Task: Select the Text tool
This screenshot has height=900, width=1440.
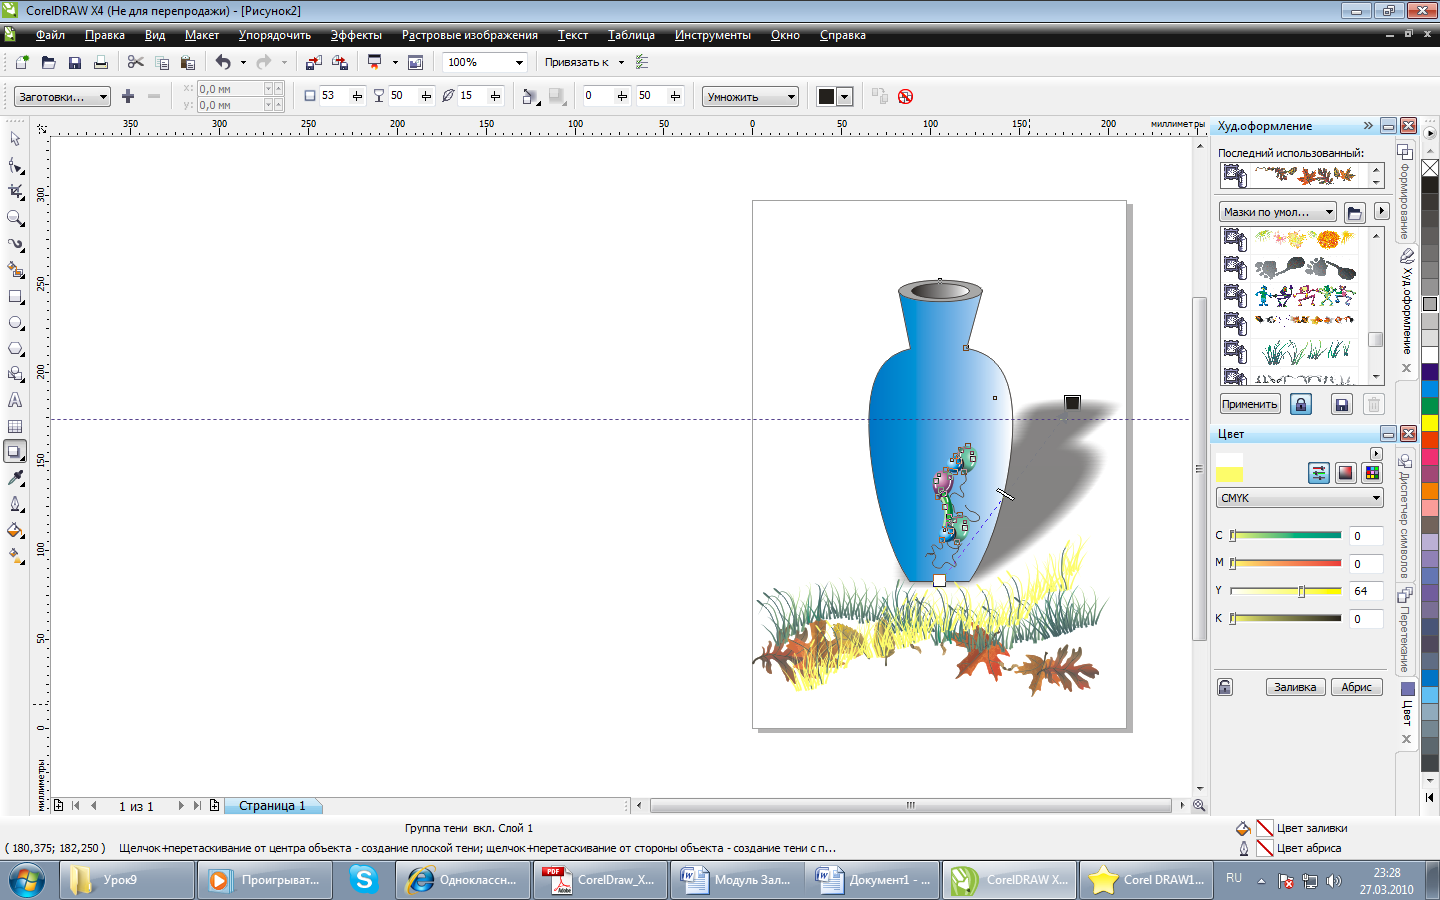Action: [x=15, y=400]
